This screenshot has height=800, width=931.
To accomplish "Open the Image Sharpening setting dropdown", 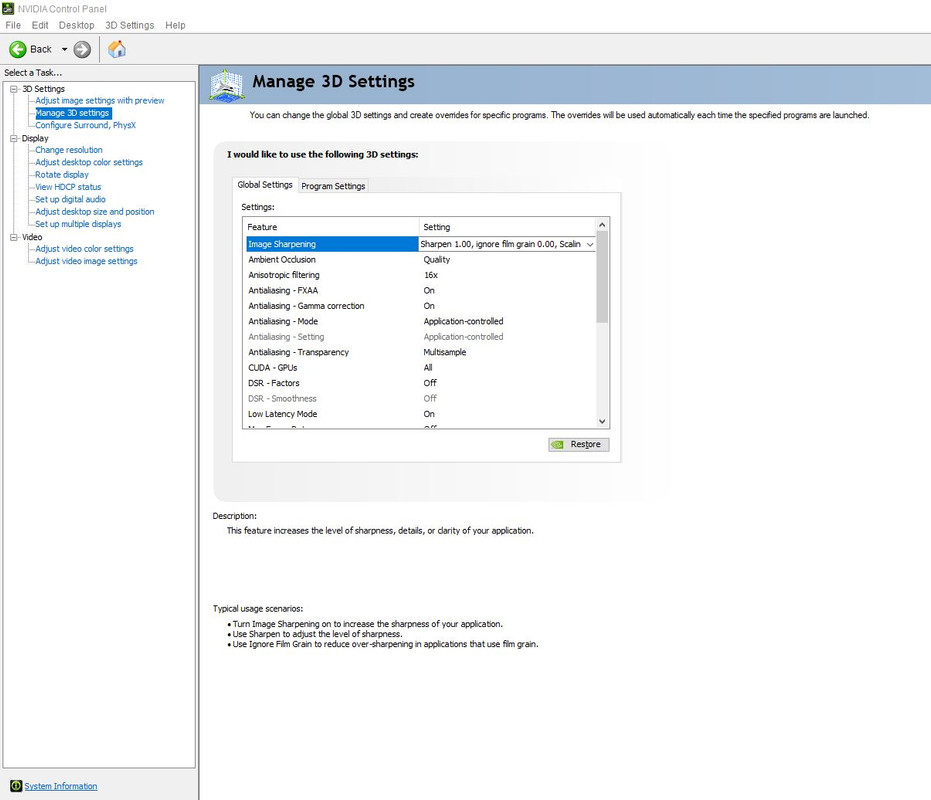I will coord(590,244).
